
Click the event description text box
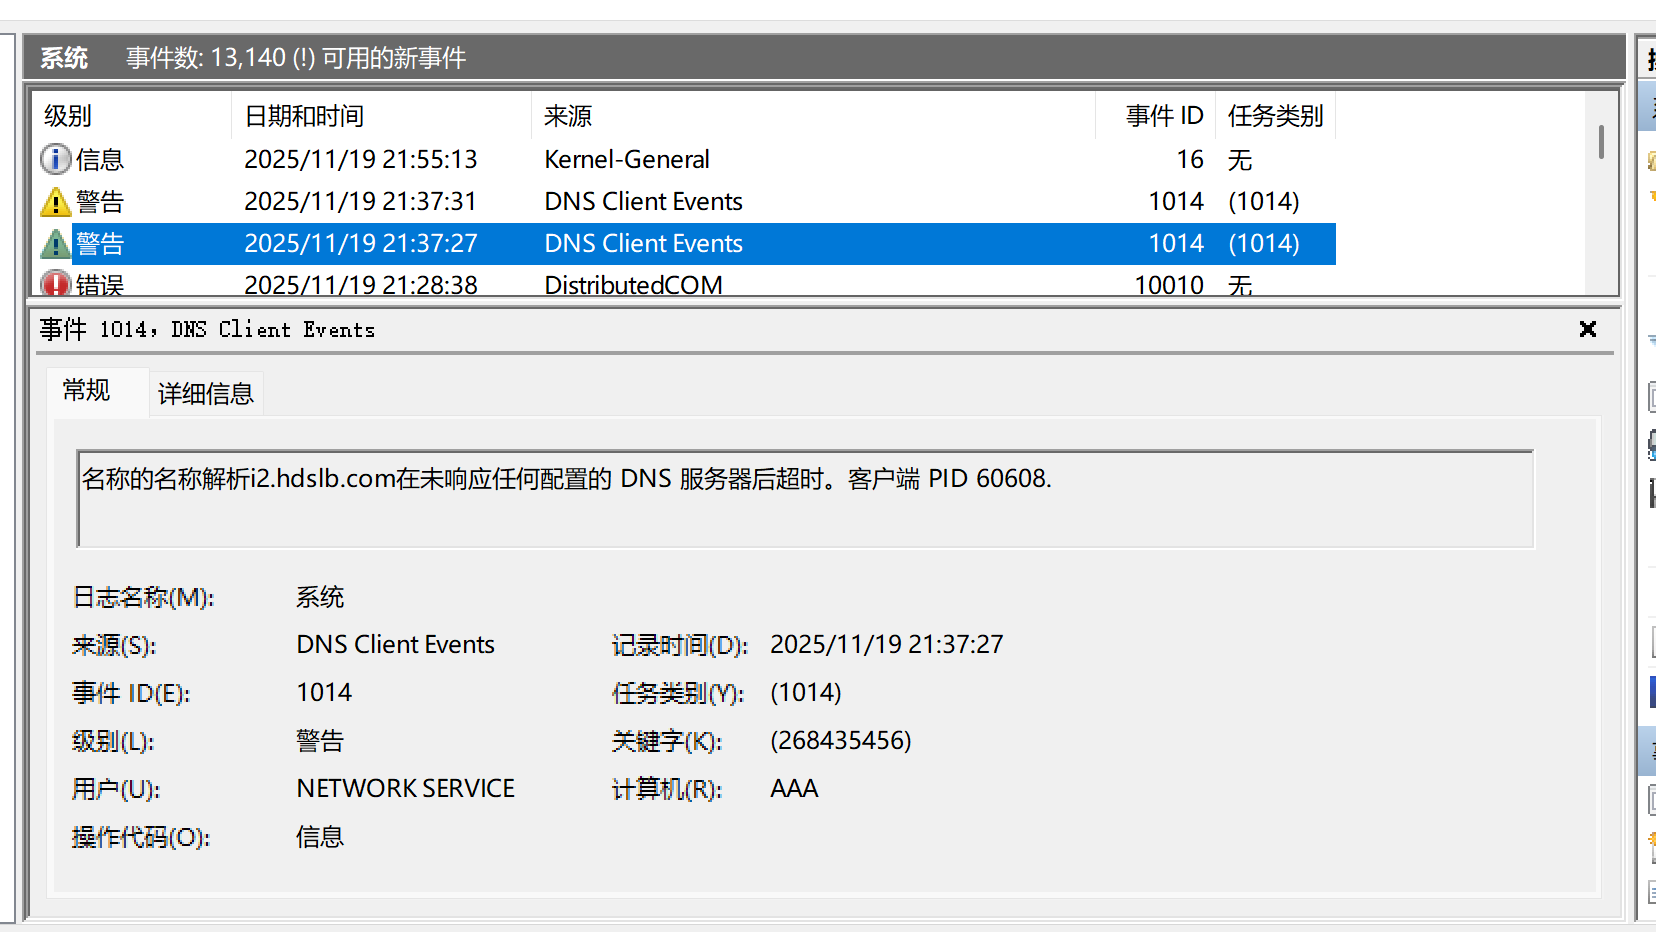click(805, 498)
